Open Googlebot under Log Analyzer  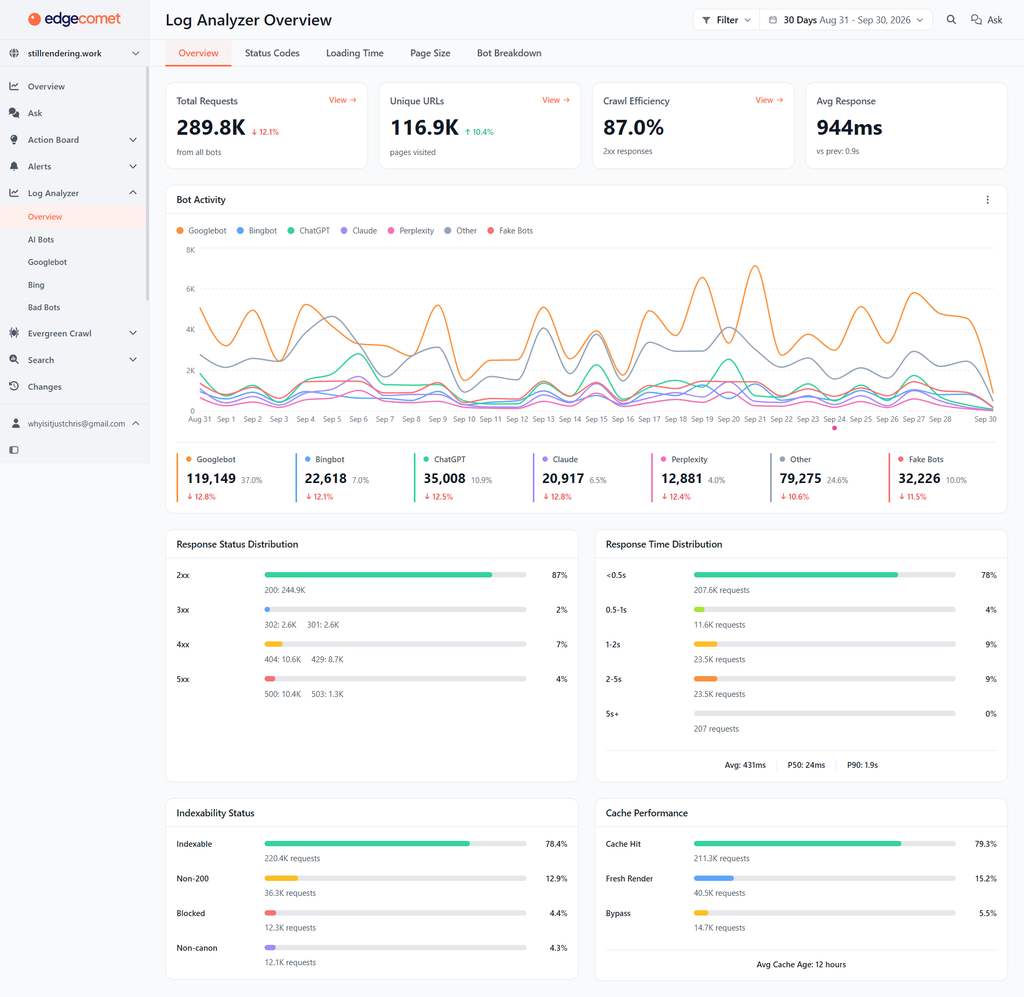tap(47, 262)
